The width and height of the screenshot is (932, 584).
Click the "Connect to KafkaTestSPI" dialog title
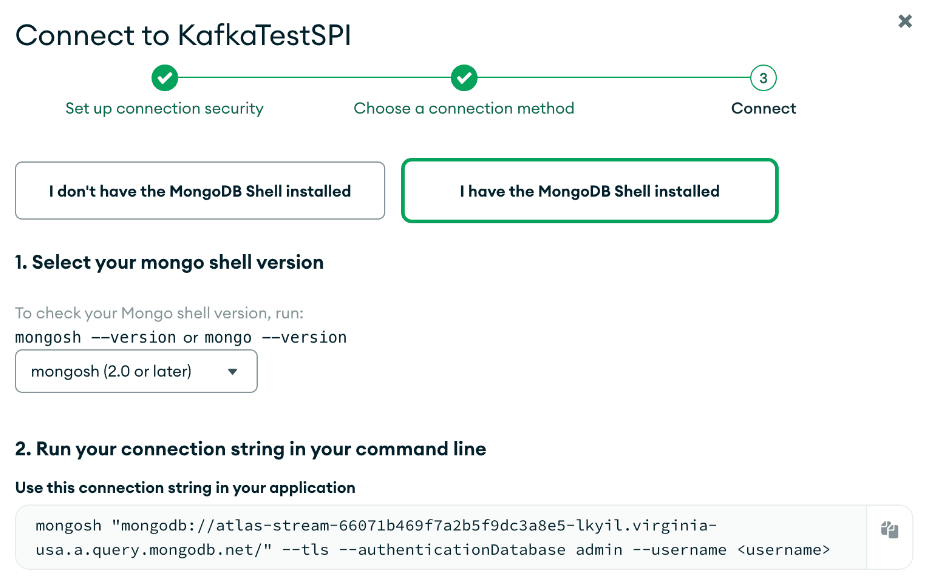[183, 35]
